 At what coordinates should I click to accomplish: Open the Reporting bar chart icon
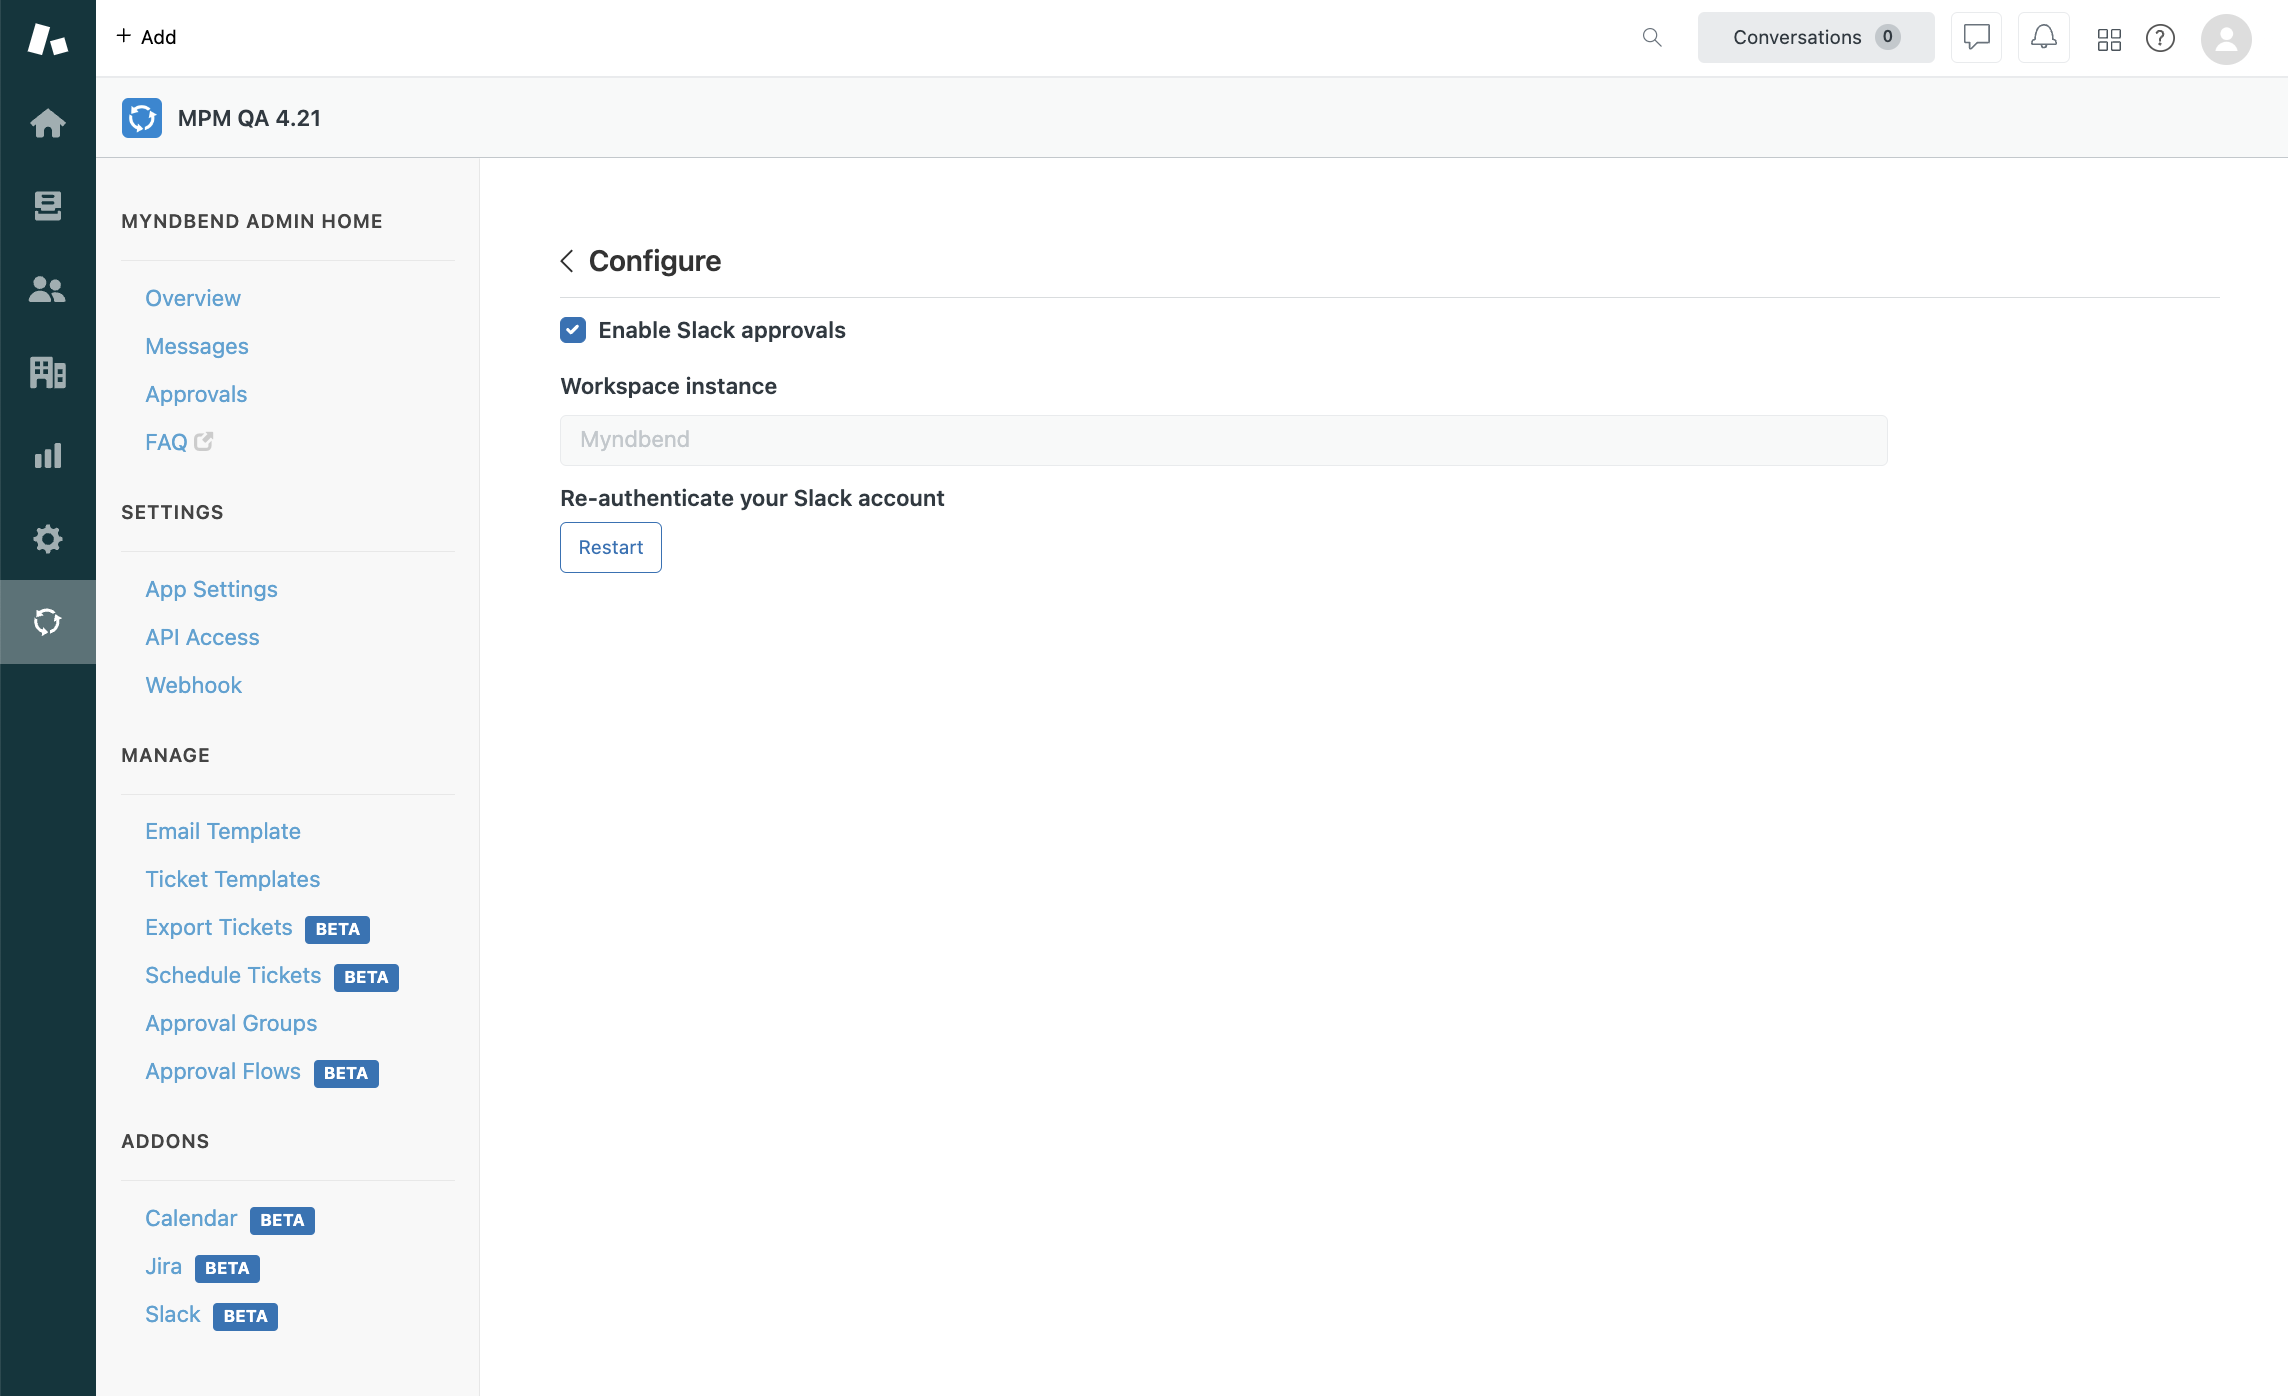pyautogui.click(x=47, y=456)
